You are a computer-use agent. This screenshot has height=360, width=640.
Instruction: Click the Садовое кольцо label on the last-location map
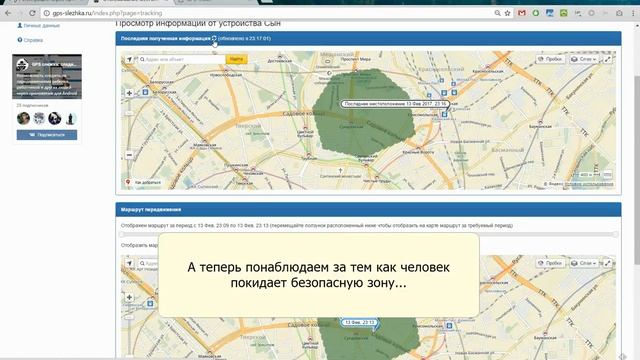coord(304,113)
